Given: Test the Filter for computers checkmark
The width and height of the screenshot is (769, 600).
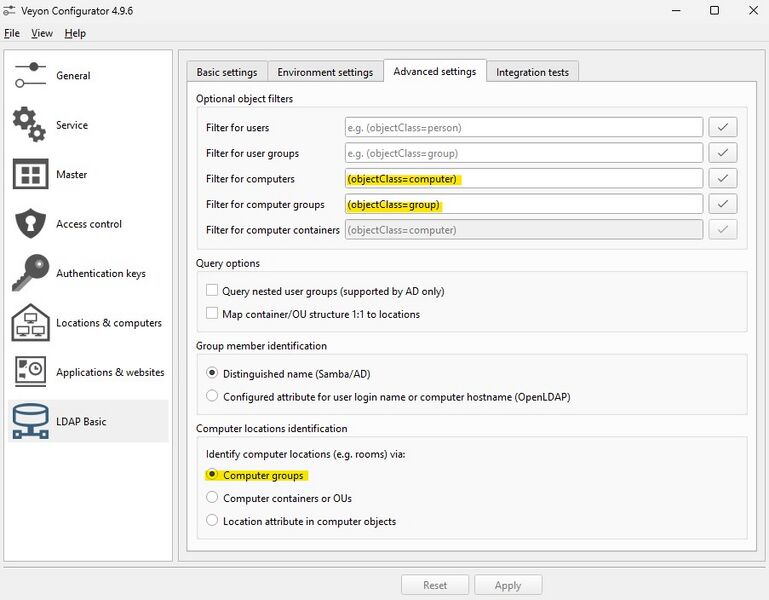Looking at the screenshot, I should pos(722,179).
